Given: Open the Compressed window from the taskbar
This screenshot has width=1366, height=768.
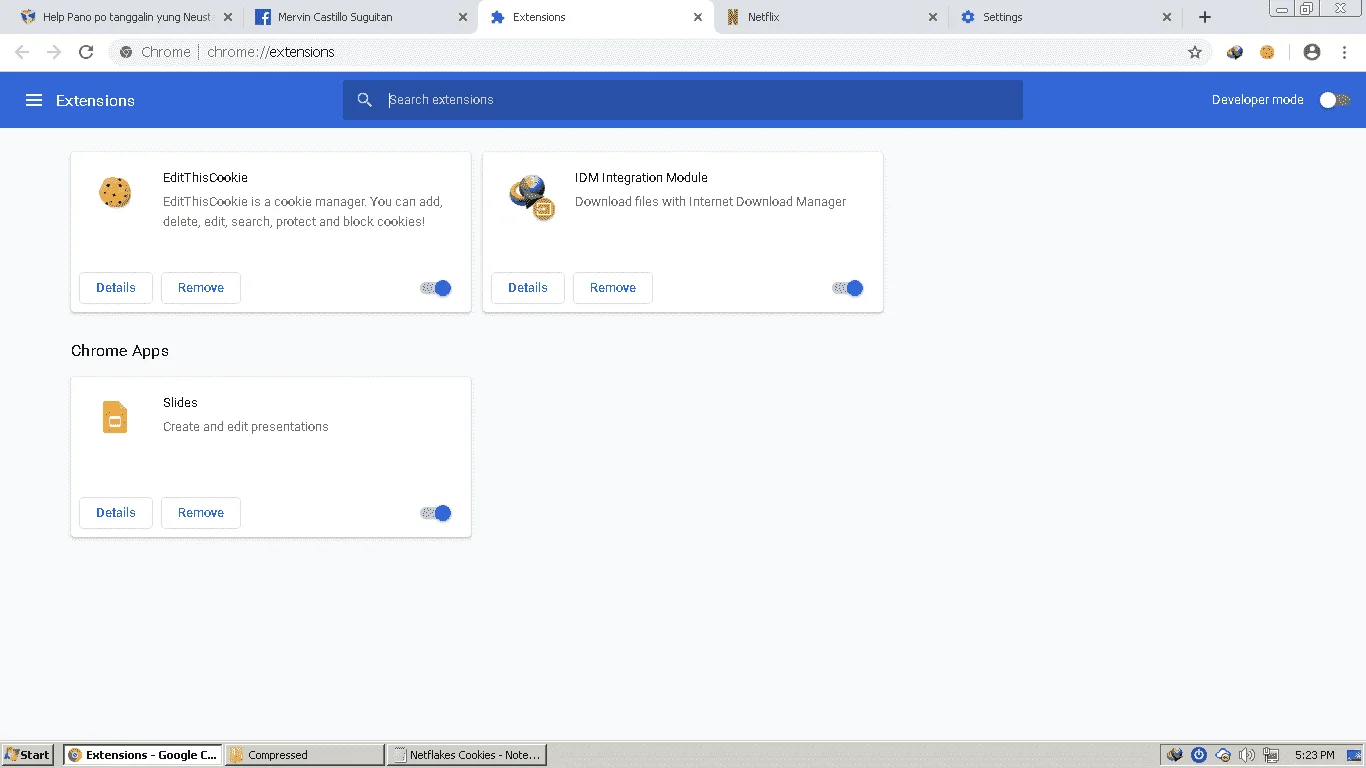Looking at the screenshot, I should 305,755.
